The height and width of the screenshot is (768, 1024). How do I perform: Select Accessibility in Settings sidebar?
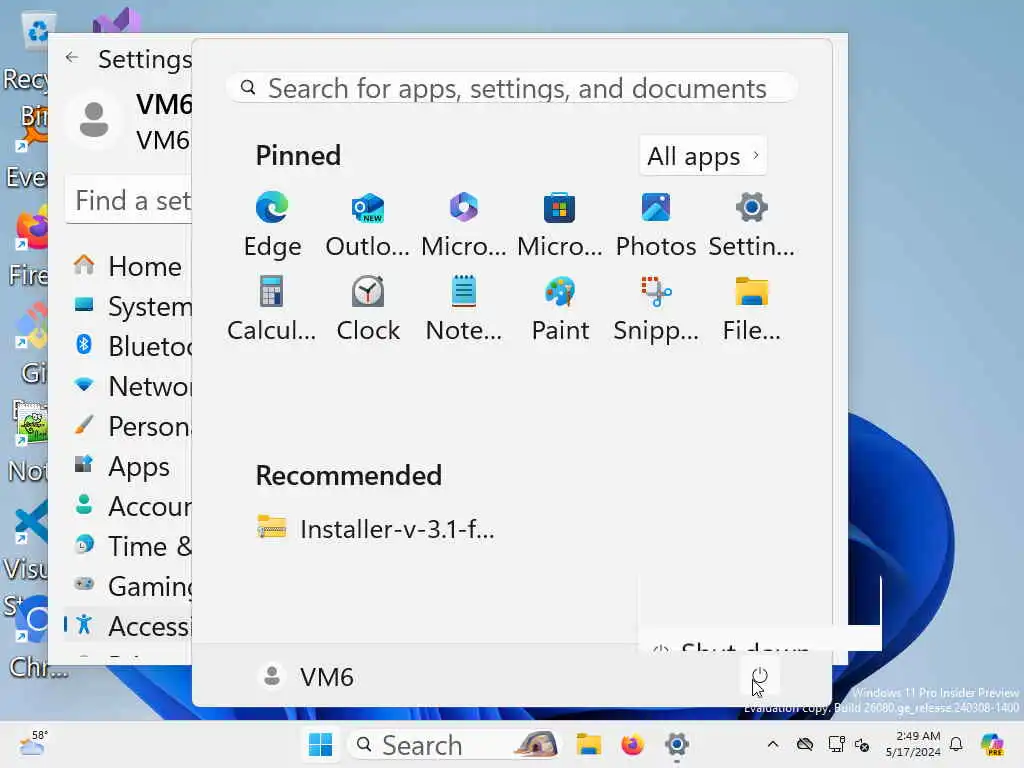(x=128, y=626)
